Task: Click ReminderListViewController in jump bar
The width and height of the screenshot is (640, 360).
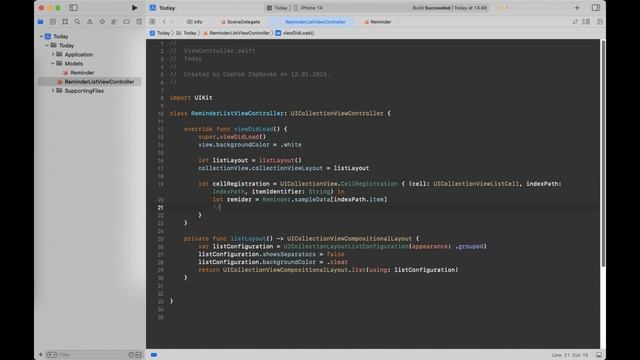Action: [236, 33]
